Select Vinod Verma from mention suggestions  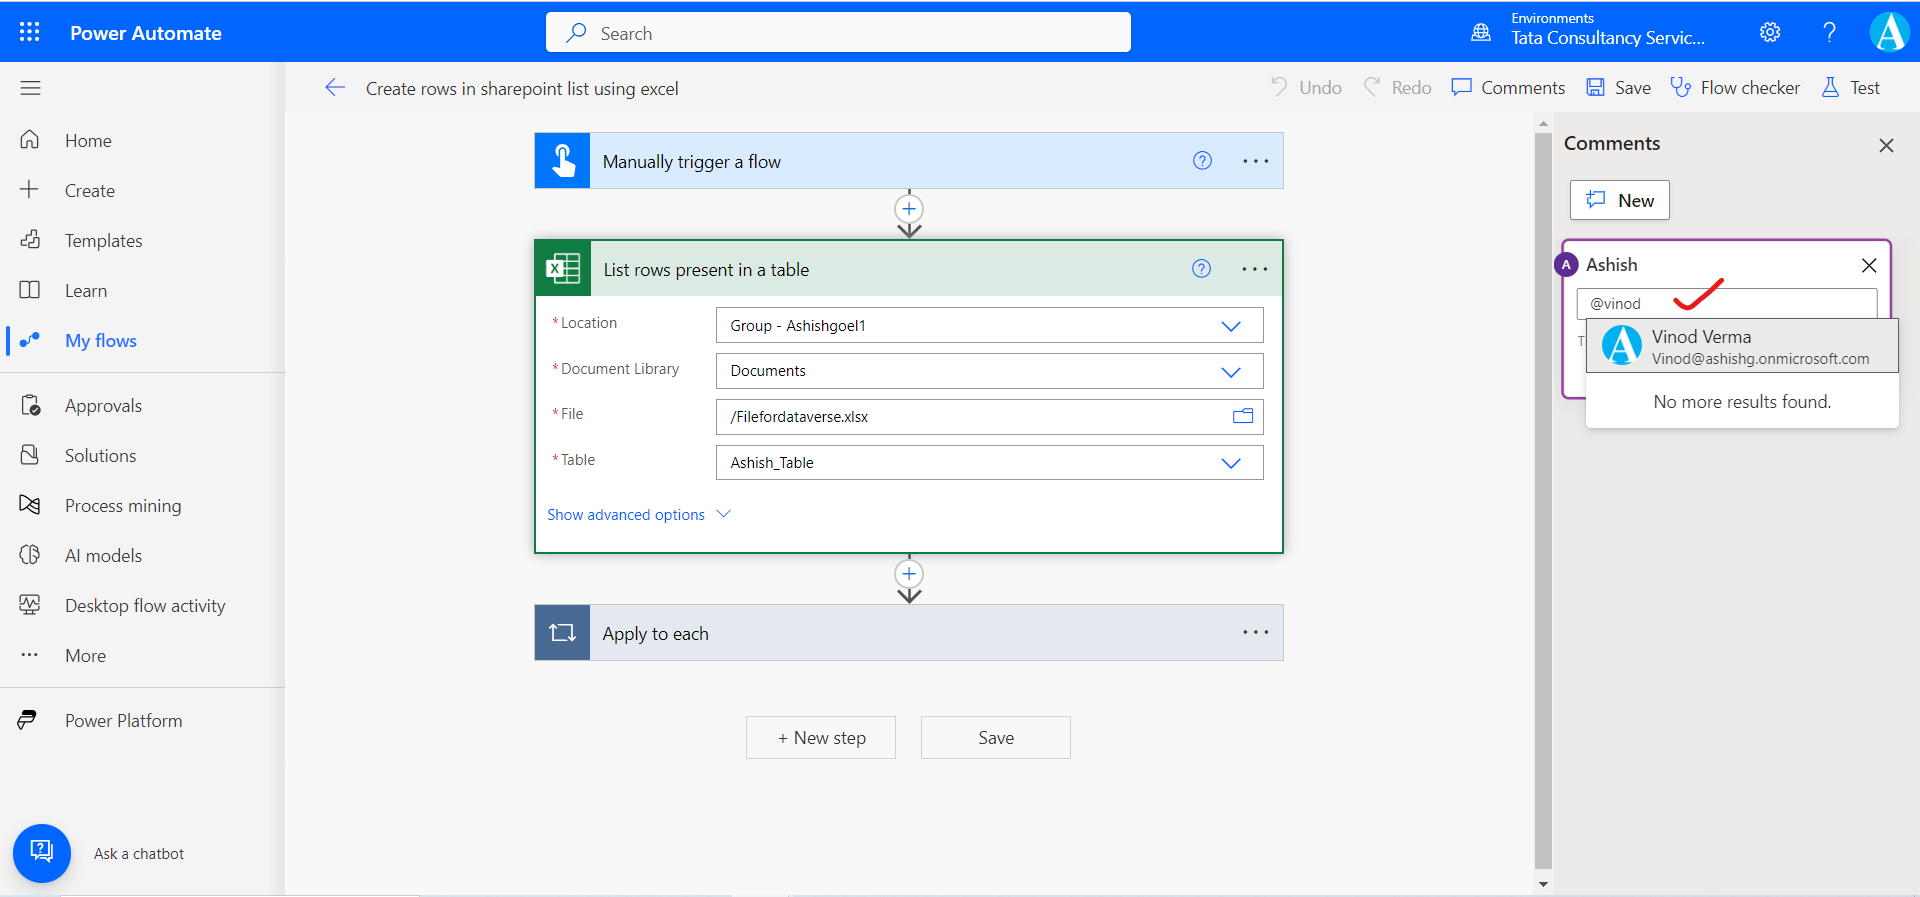coord(1741,346)
